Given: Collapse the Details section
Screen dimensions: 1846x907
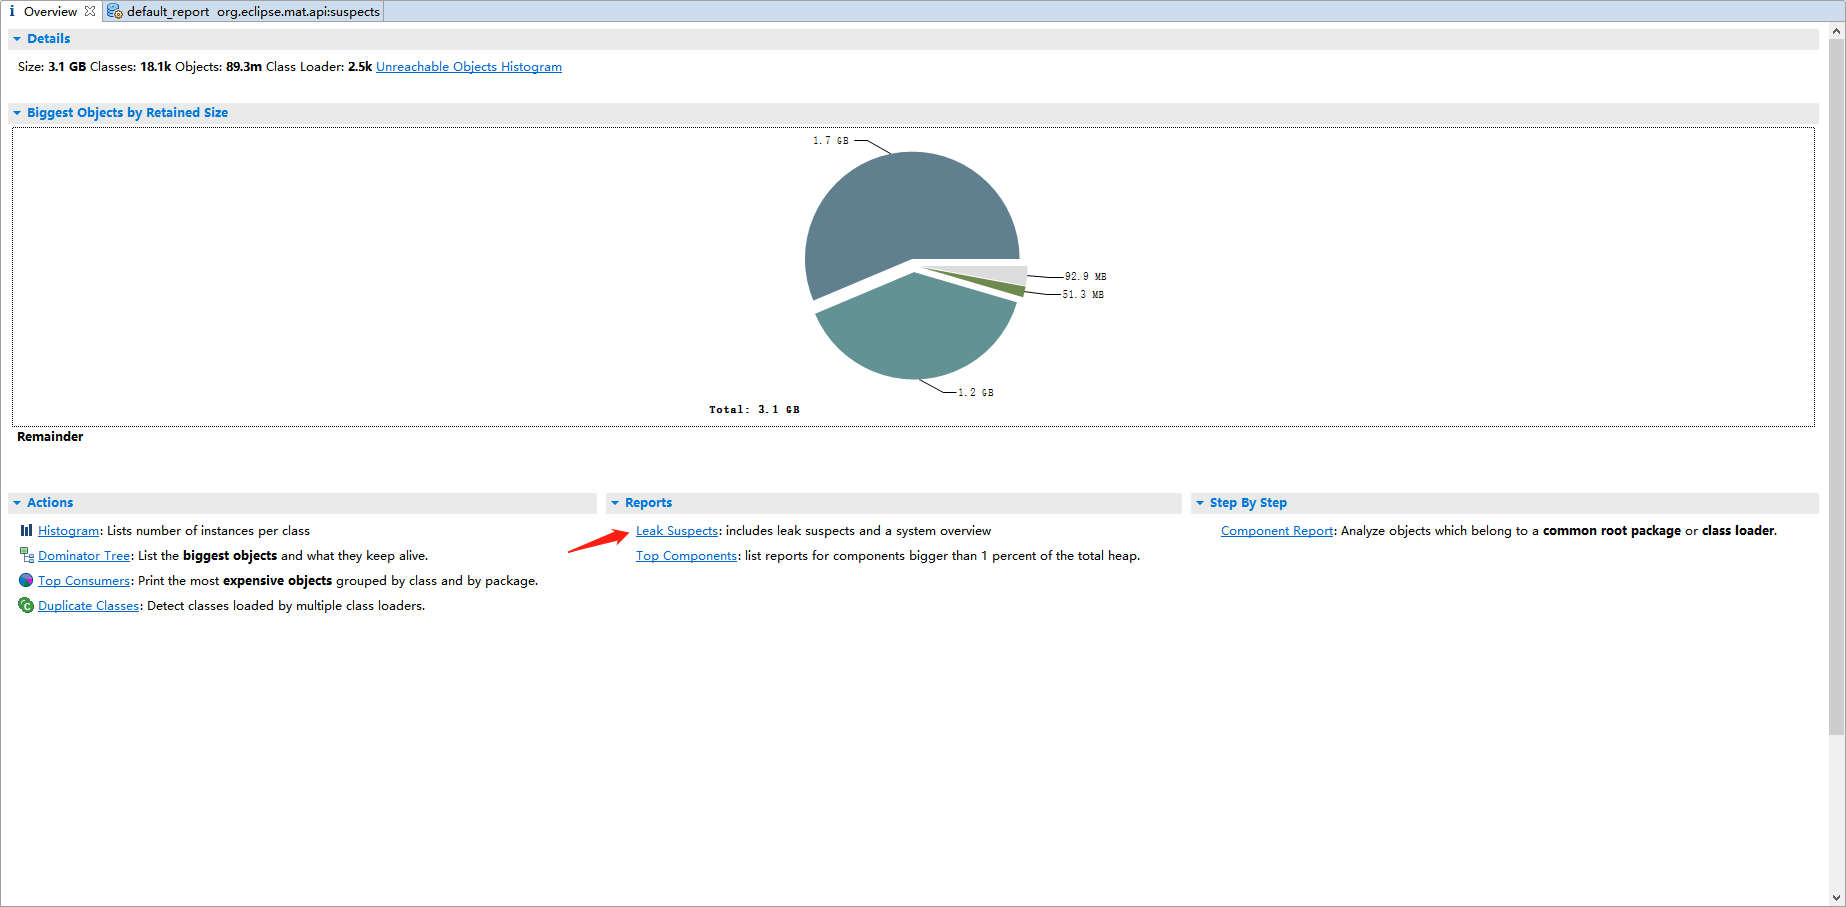Looking at the screenshot, I should [x=17, y=39].
